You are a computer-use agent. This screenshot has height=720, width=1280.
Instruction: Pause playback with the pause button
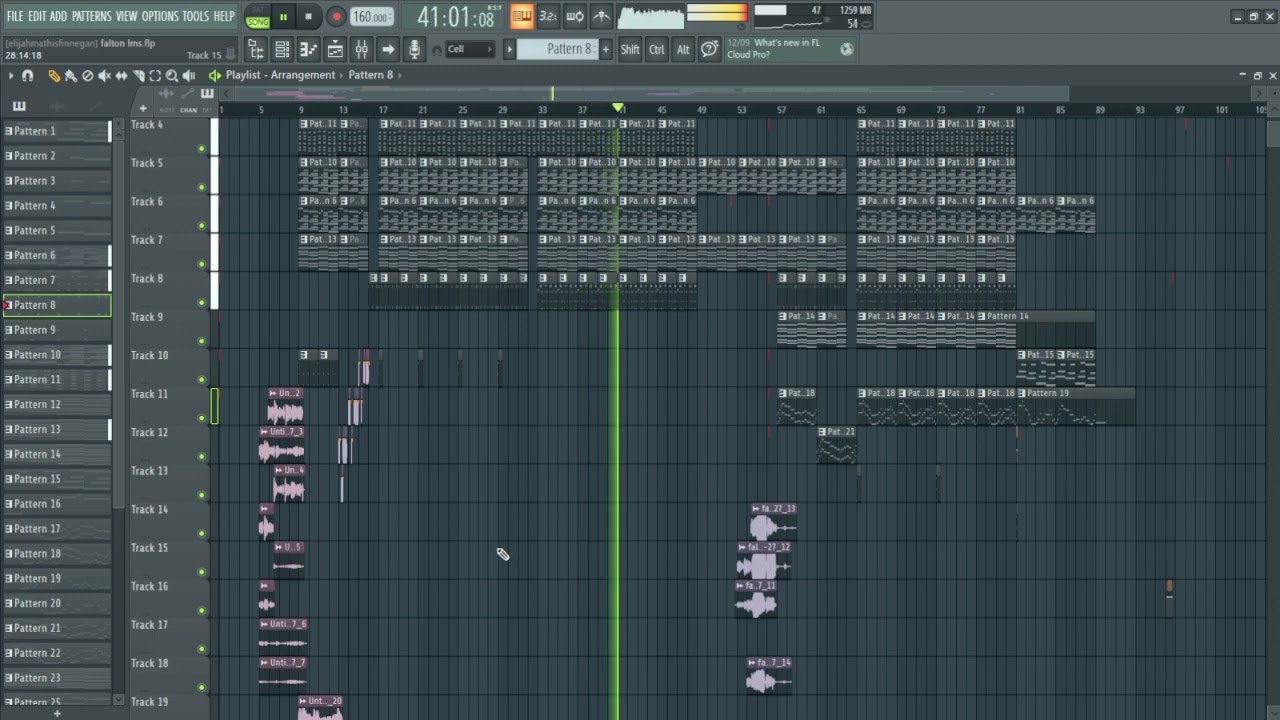coord(283,16)
